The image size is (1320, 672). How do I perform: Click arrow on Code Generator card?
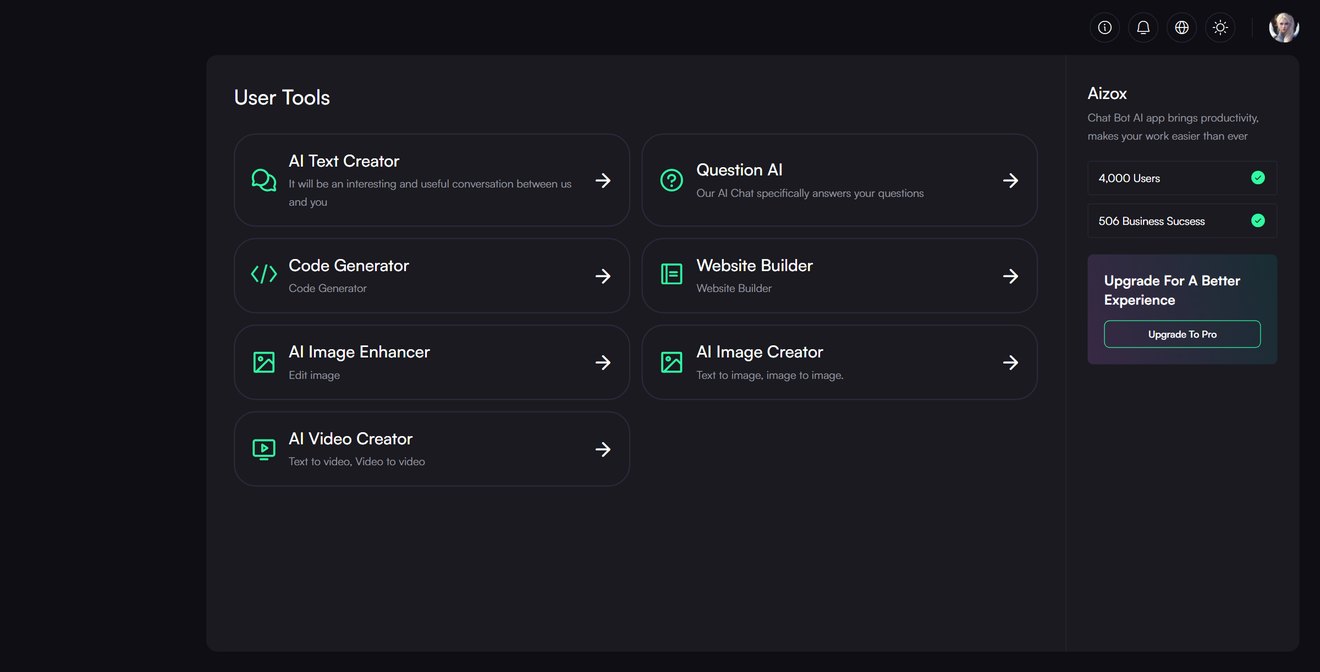[x=603, y=276]
